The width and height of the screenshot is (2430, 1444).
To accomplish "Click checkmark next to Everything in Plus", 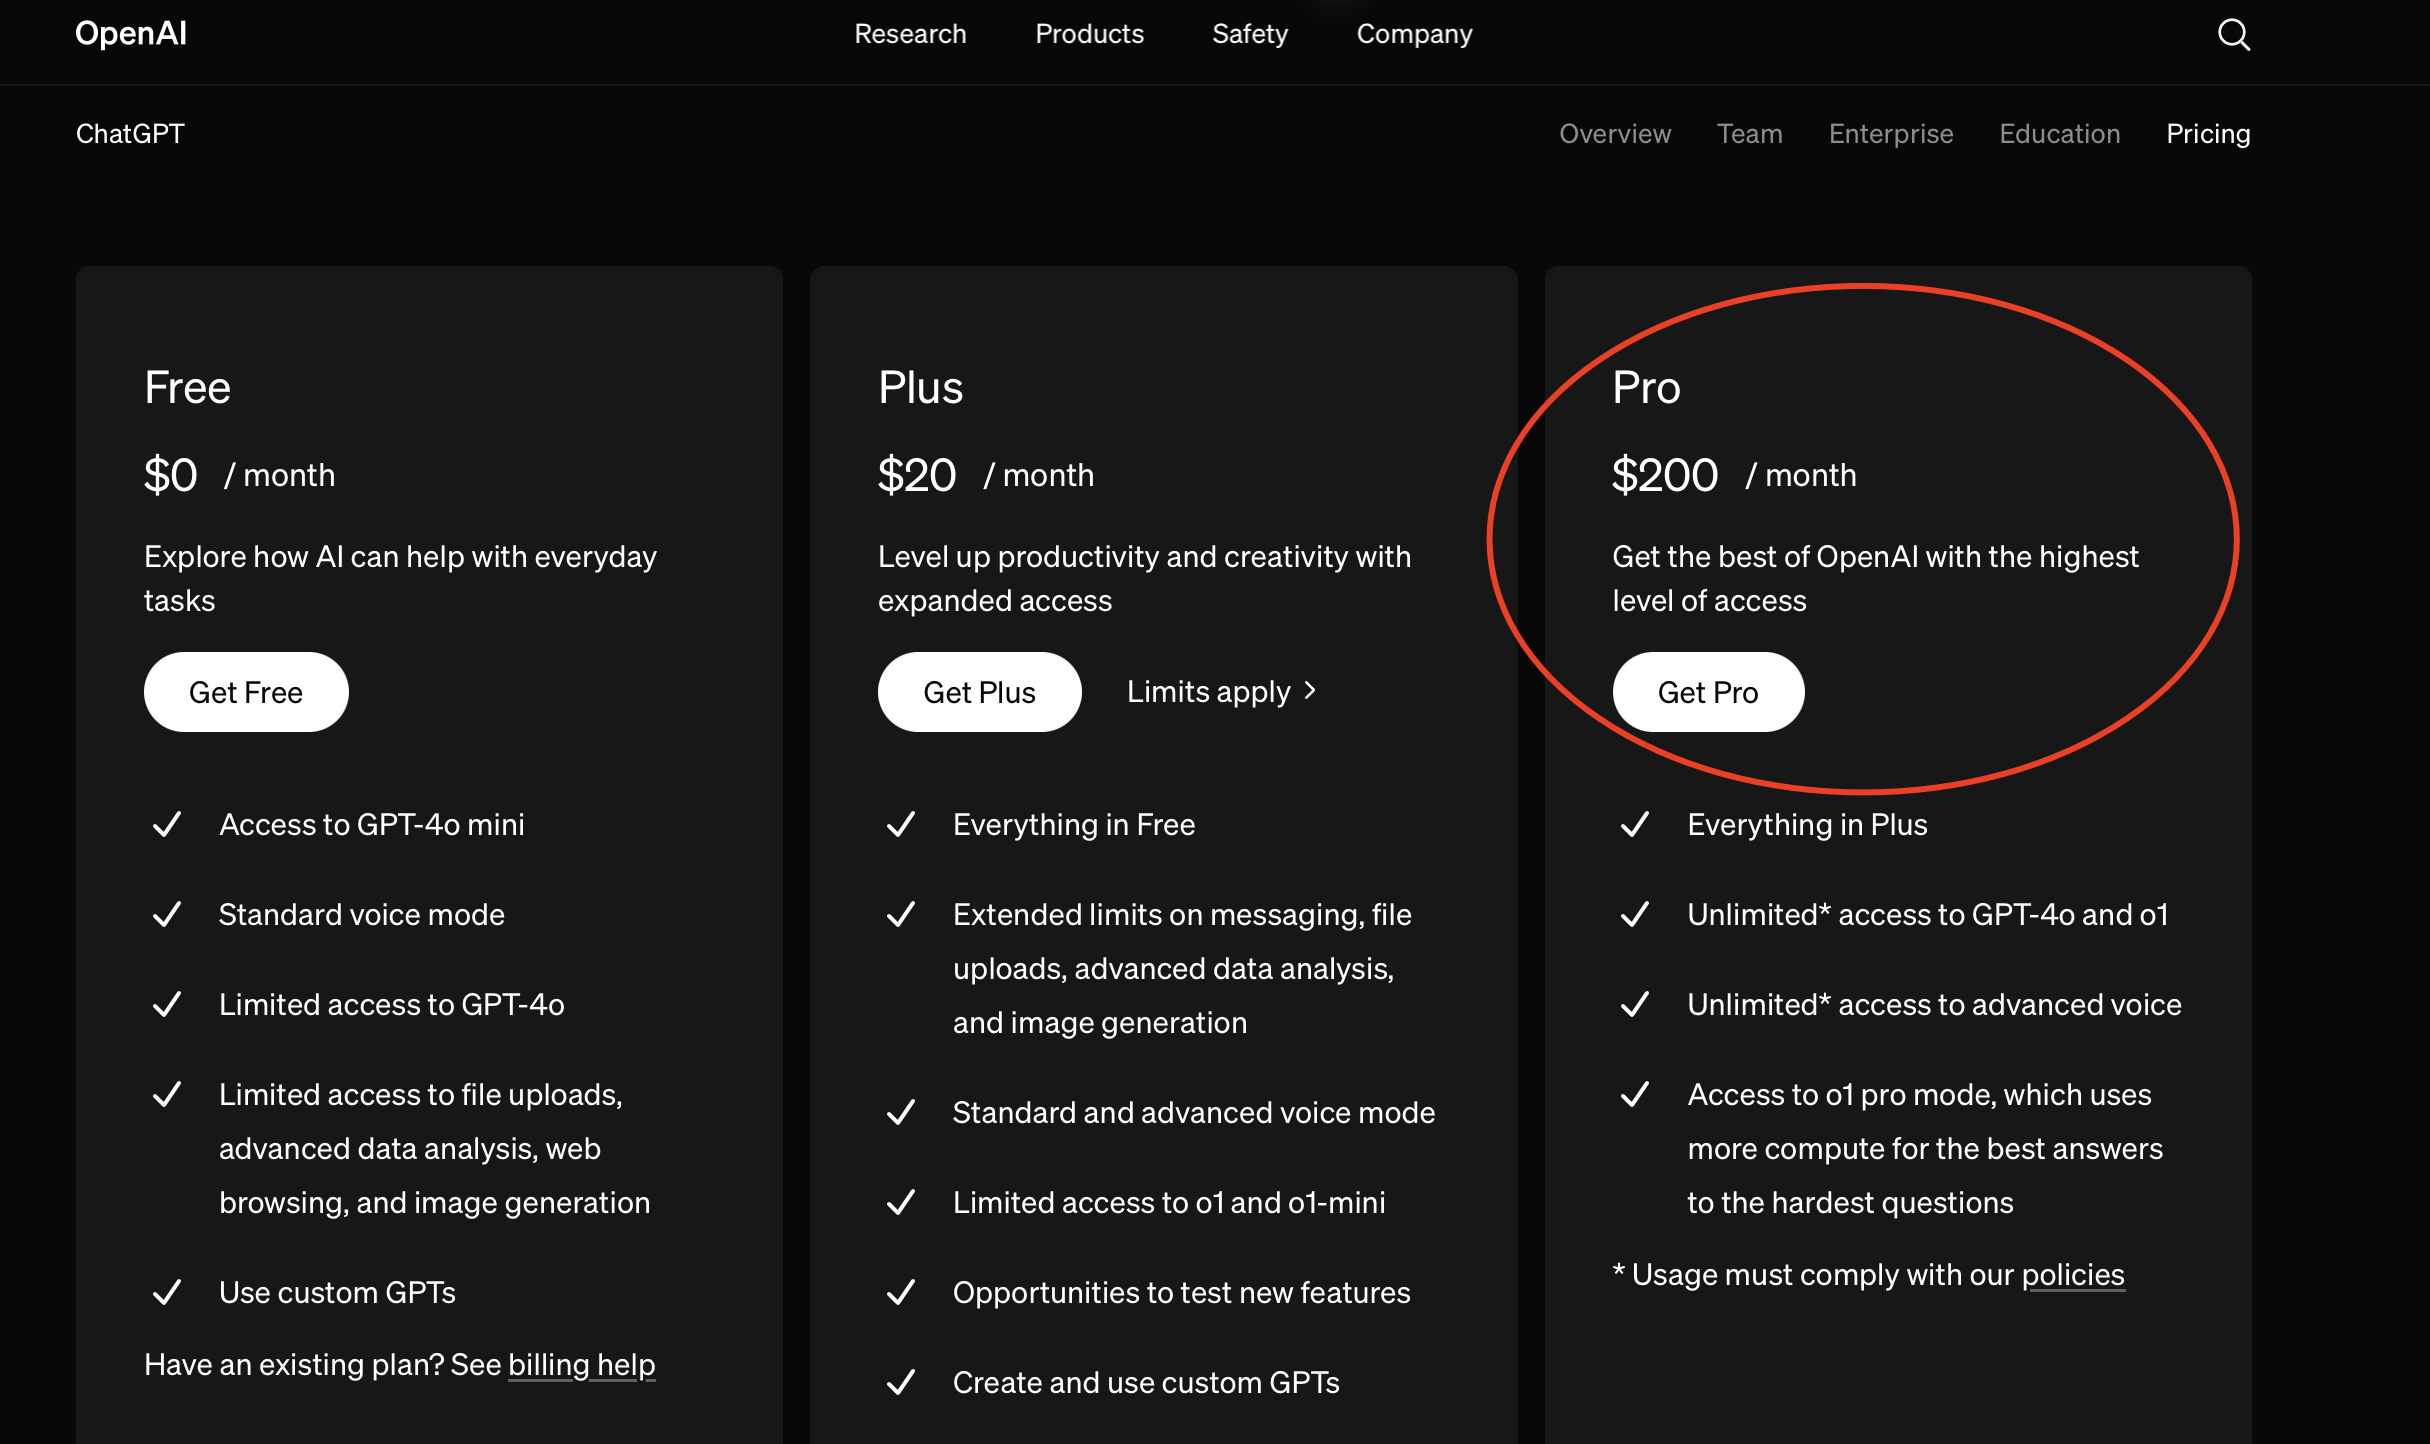I will point(1635,825).
